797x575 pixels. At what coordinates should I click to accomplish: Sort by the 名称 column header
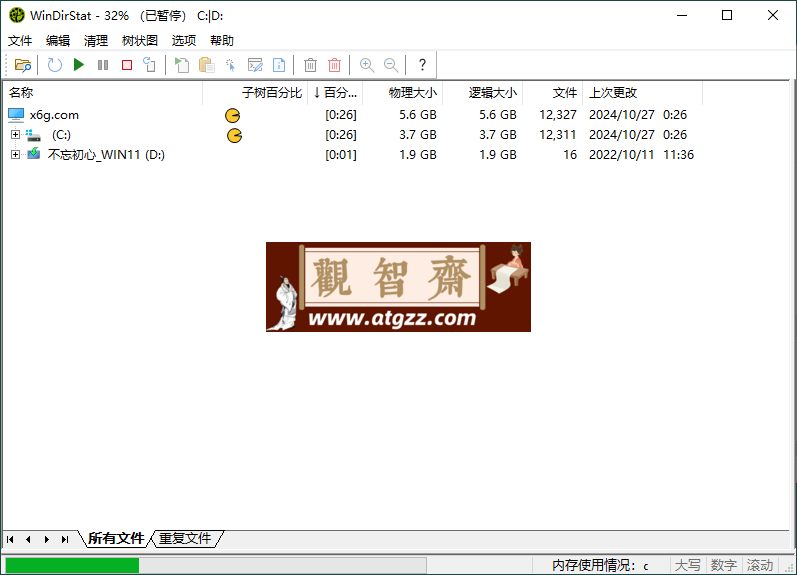(103, 93)
